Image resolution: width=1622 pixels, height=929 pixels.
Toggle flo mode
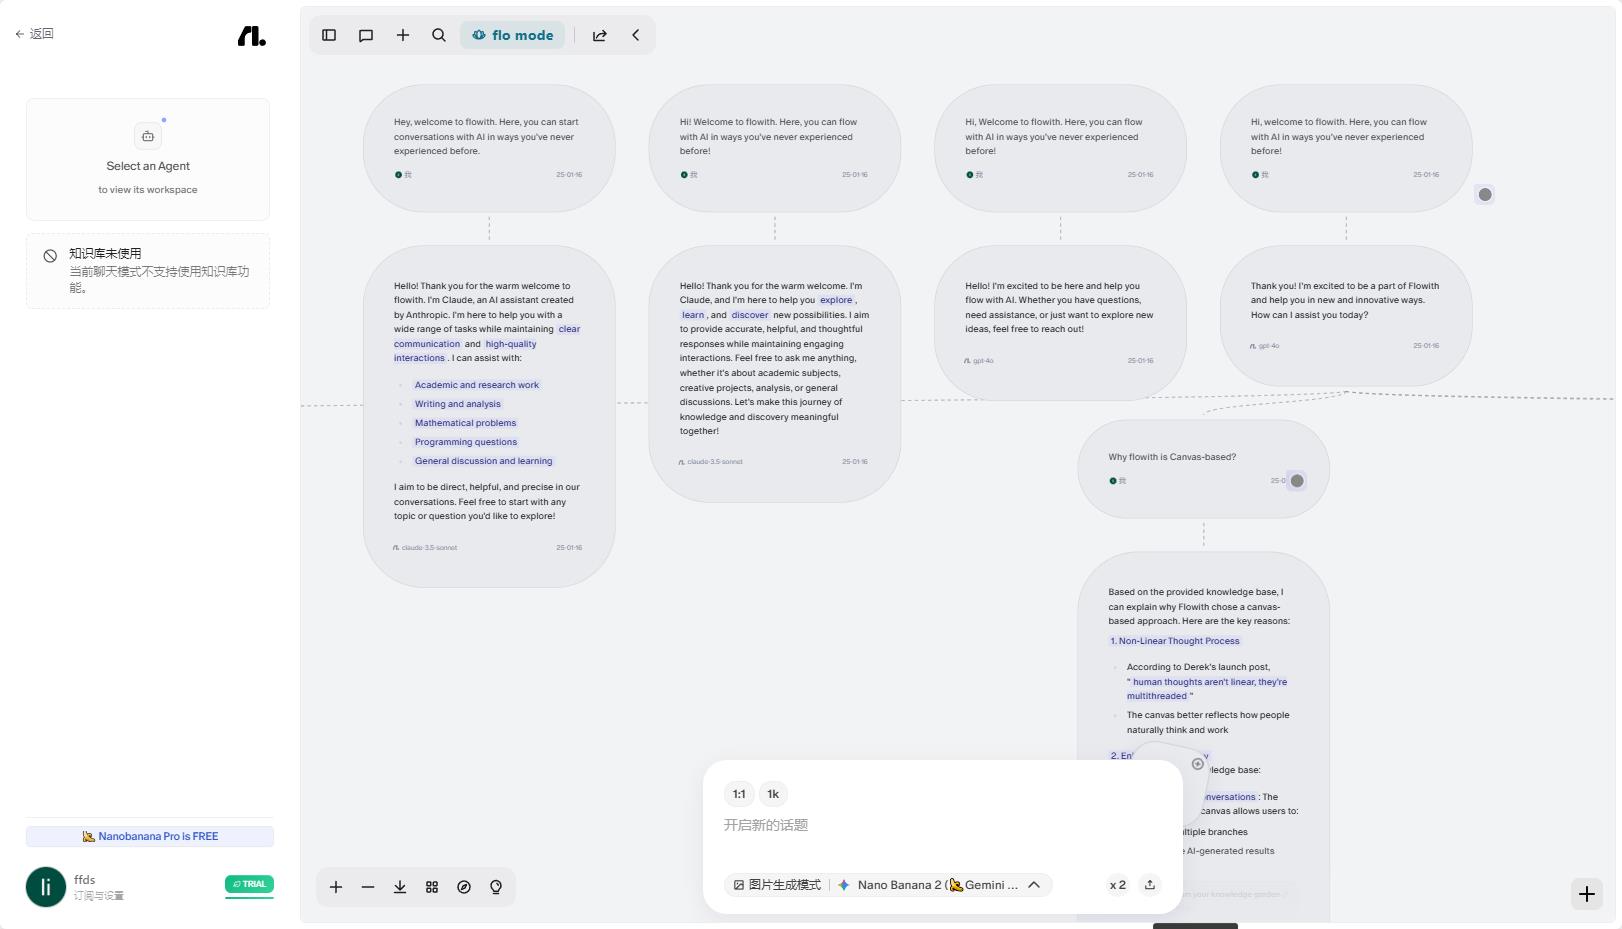[x=513, y=35]
